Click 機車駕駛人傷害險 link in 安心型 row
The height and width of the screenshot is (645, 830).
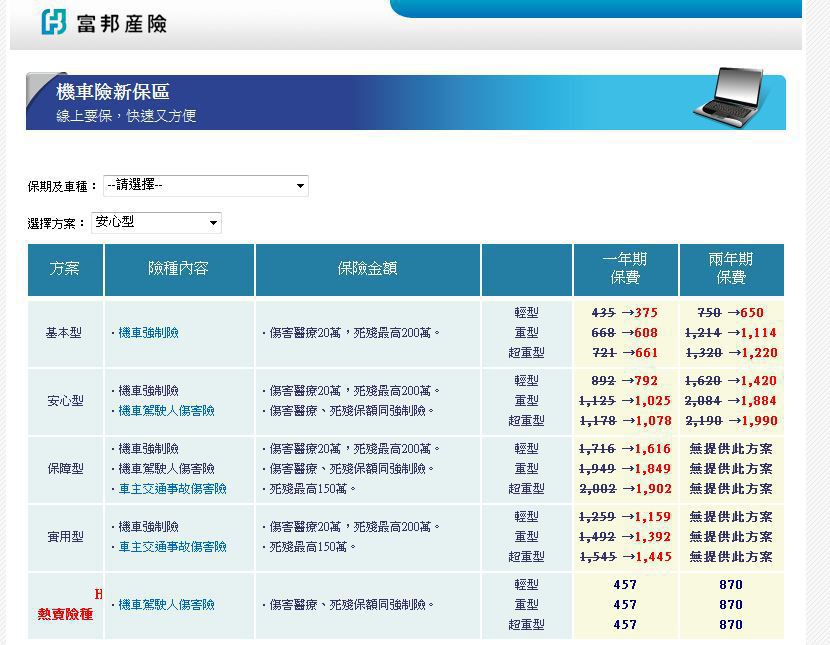[166, 411]
